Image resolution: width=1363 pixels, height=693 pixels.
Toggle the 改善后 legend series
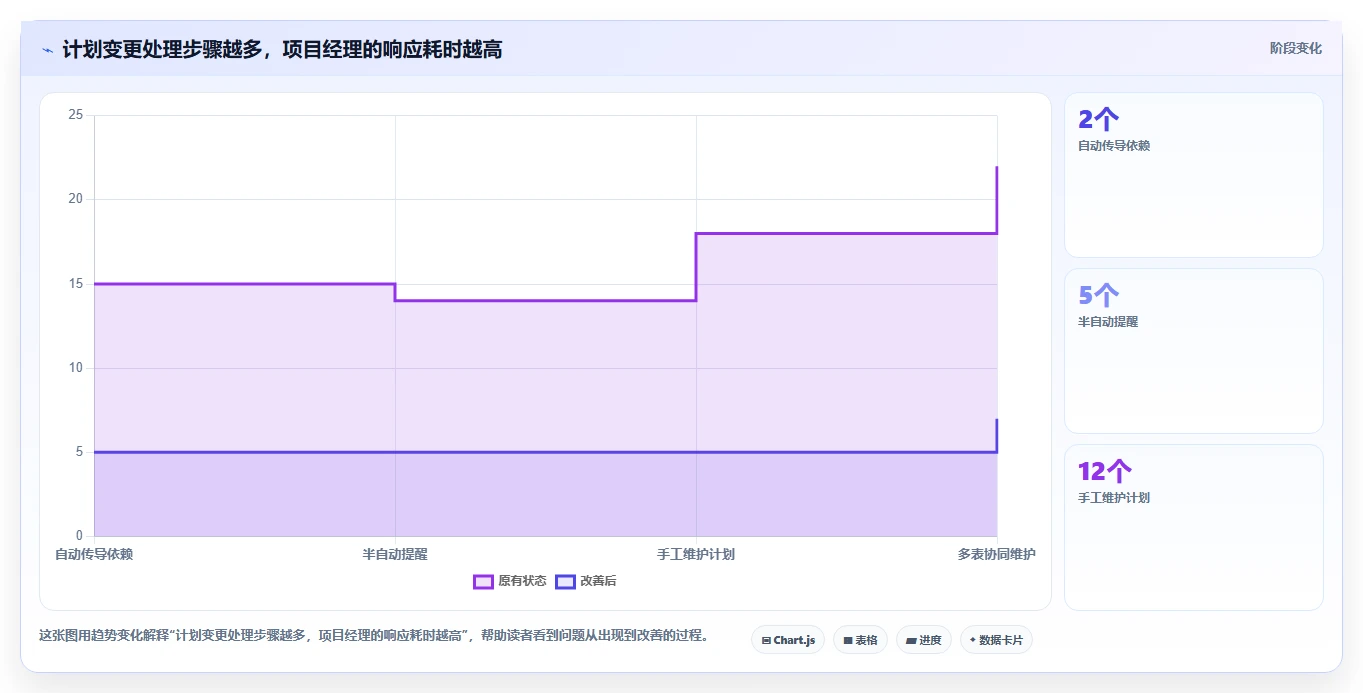point(586,581)
